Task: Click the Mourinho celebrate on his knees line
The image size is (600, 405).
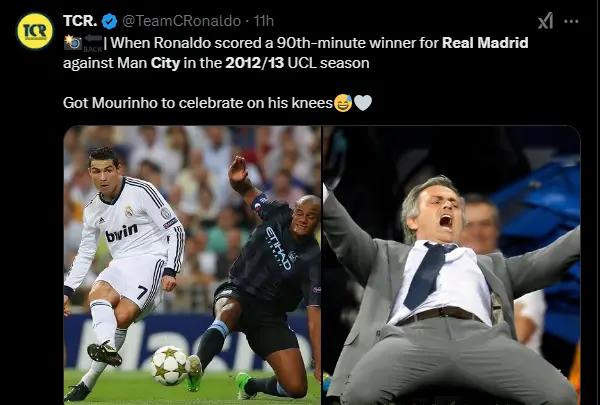Action: (x=198, y=103)
